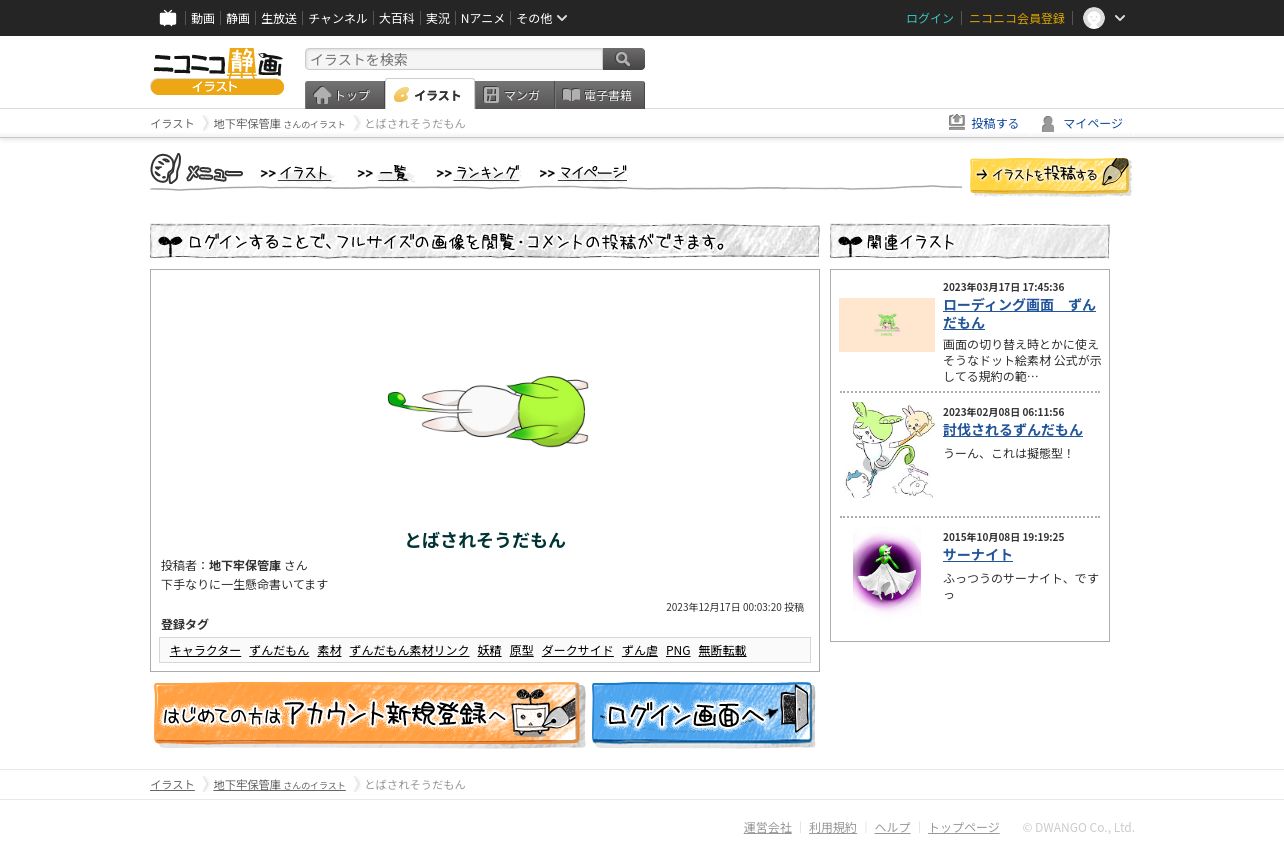Switch to the マンガ tab

click(515, 95)
